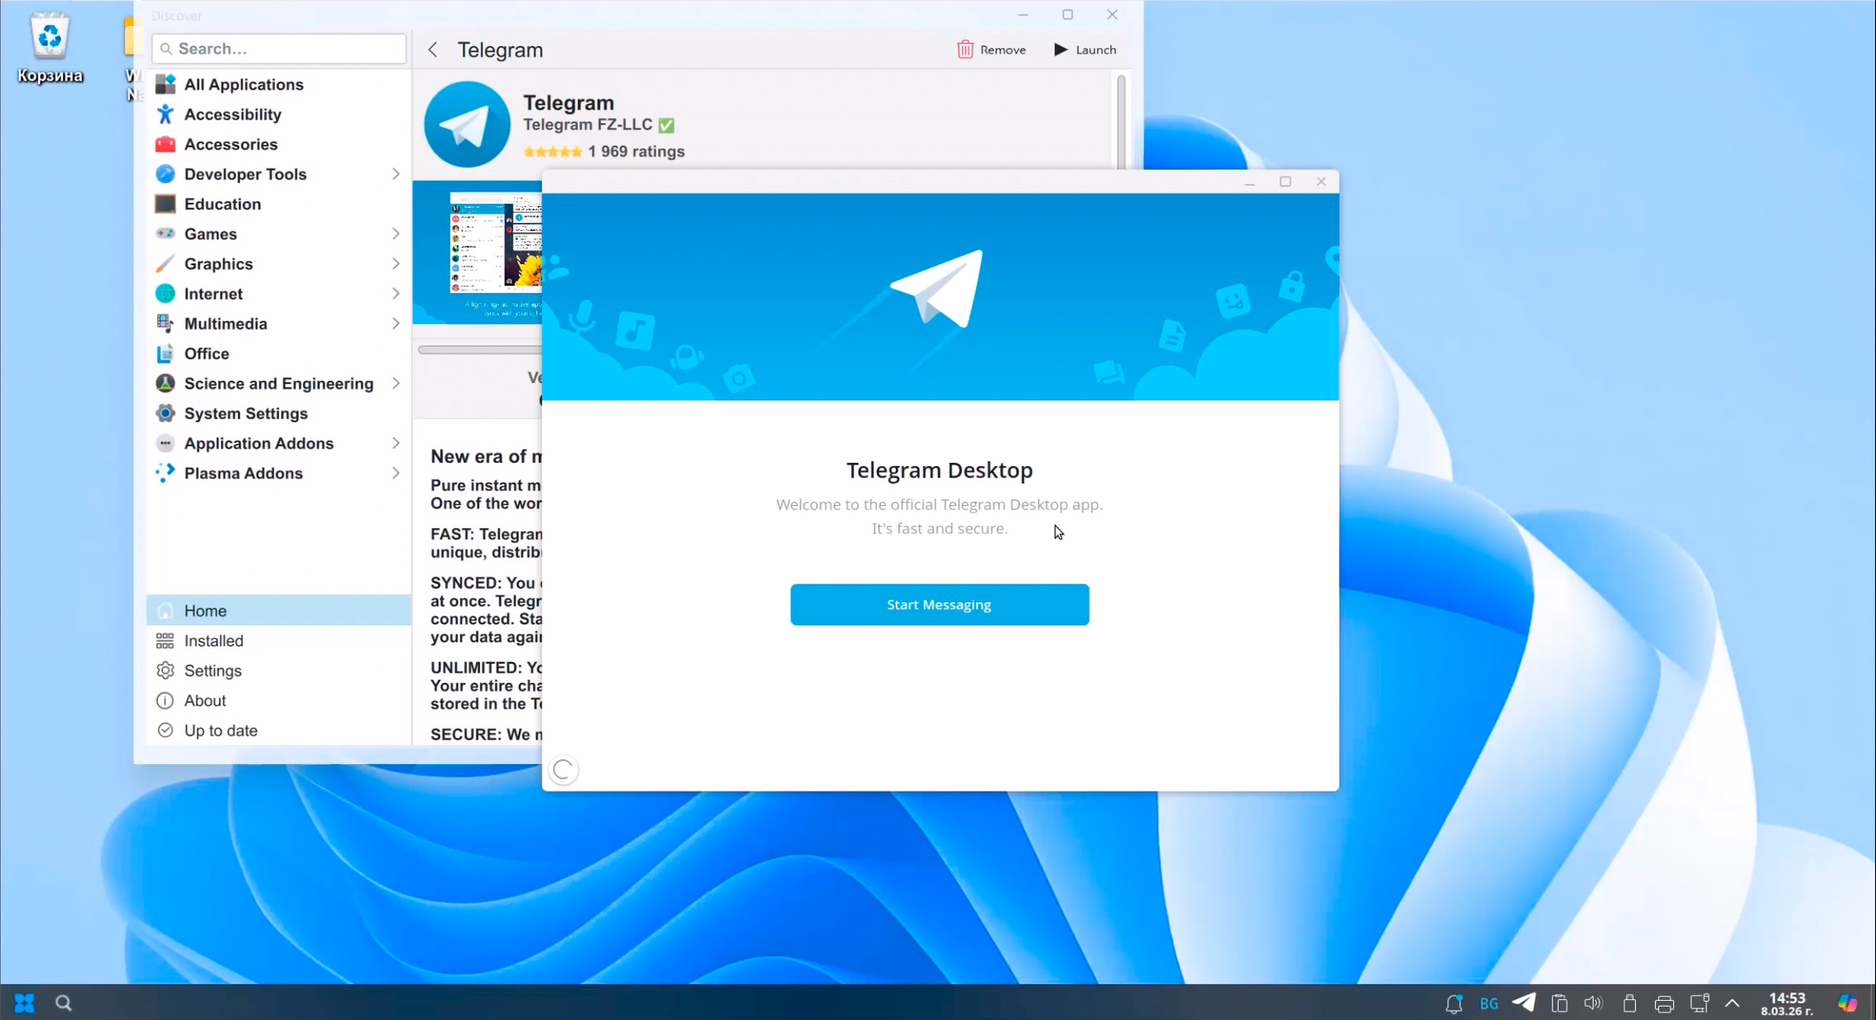This screenshot has height=1020, width=1876.
Task: Open the volume control in tray
Action: [x=1593, y=1003]
